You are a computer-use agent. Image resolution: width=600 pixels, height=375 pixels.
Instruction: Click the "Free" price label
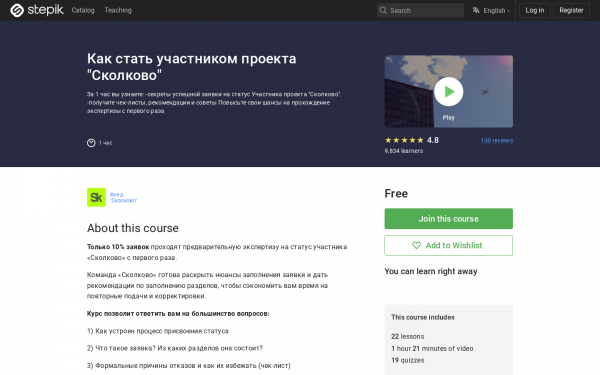[x=396, y=194]
